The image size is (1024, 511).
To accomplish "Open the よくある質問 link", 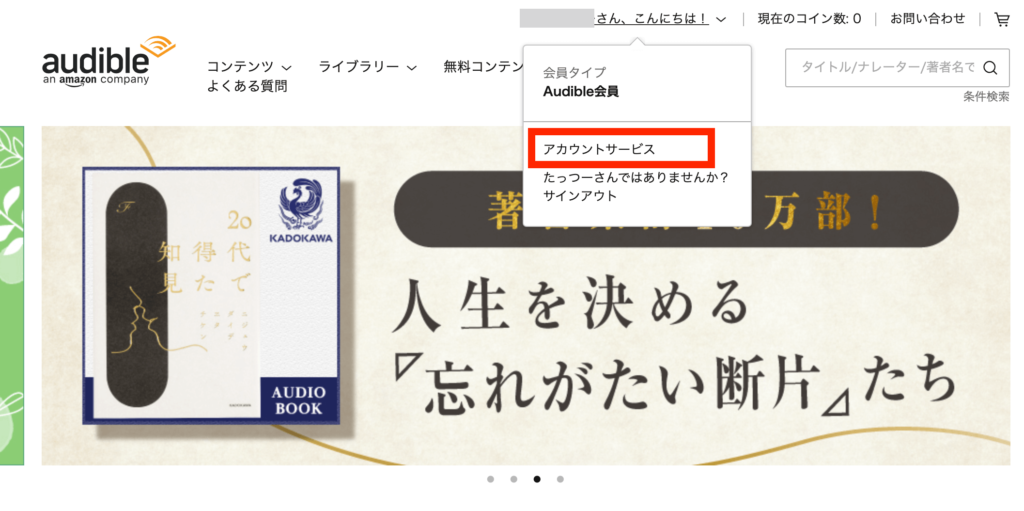I will click(247, 86).
